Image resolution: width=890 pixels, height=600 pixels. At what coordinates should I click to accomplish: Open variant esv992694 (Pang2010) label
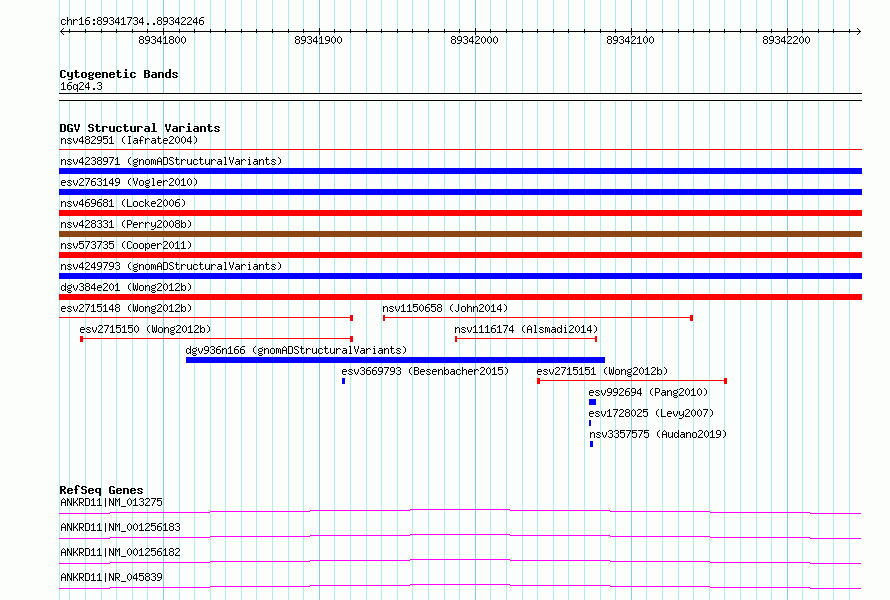pos(648,392)
